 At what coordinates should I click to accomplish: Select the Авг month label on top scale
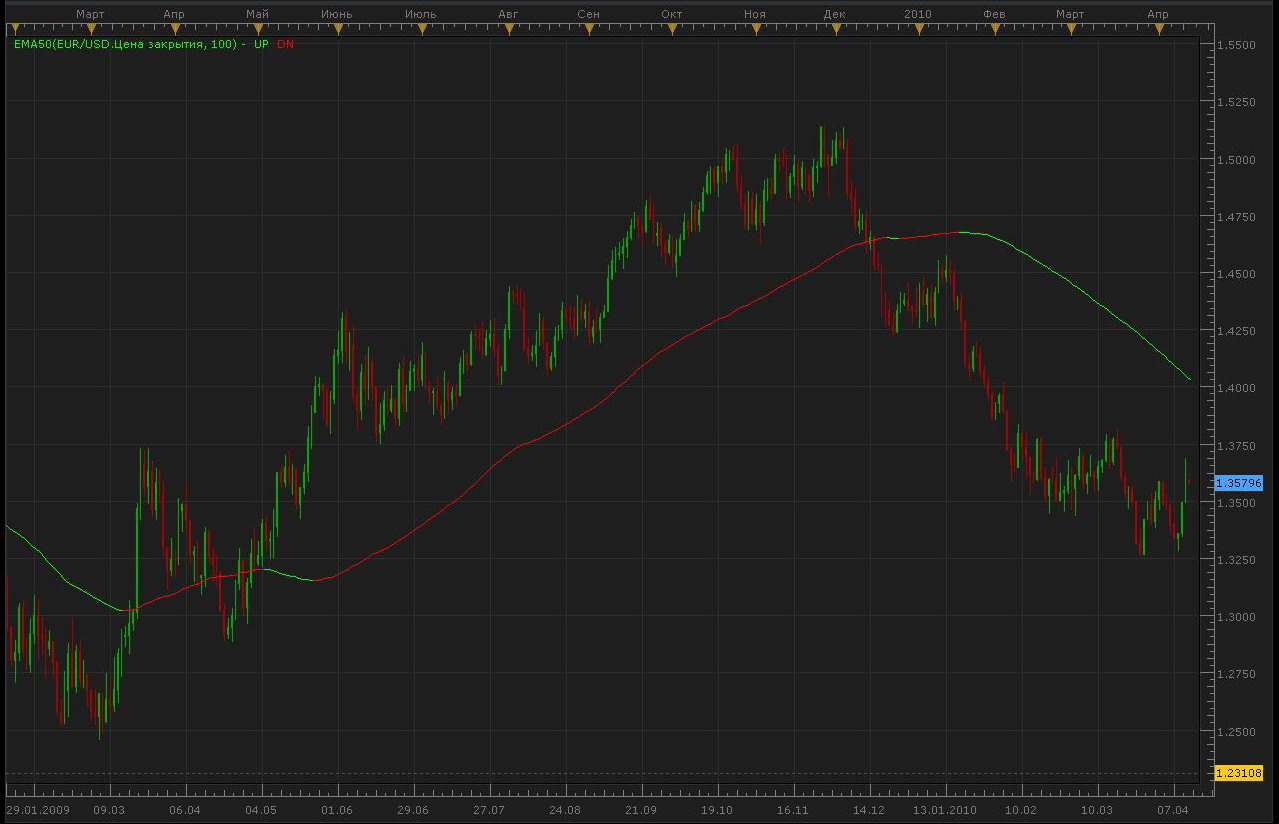[x=509, y=13]
